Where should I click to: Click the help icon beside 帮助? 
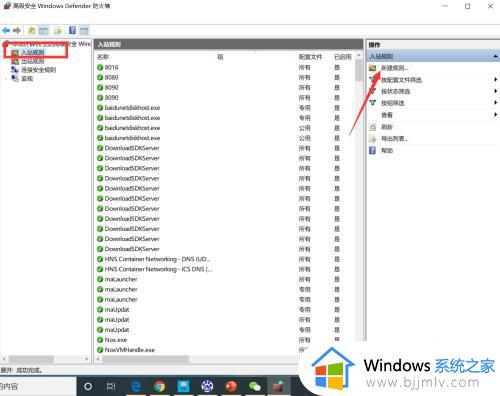[x=373, y=150]
